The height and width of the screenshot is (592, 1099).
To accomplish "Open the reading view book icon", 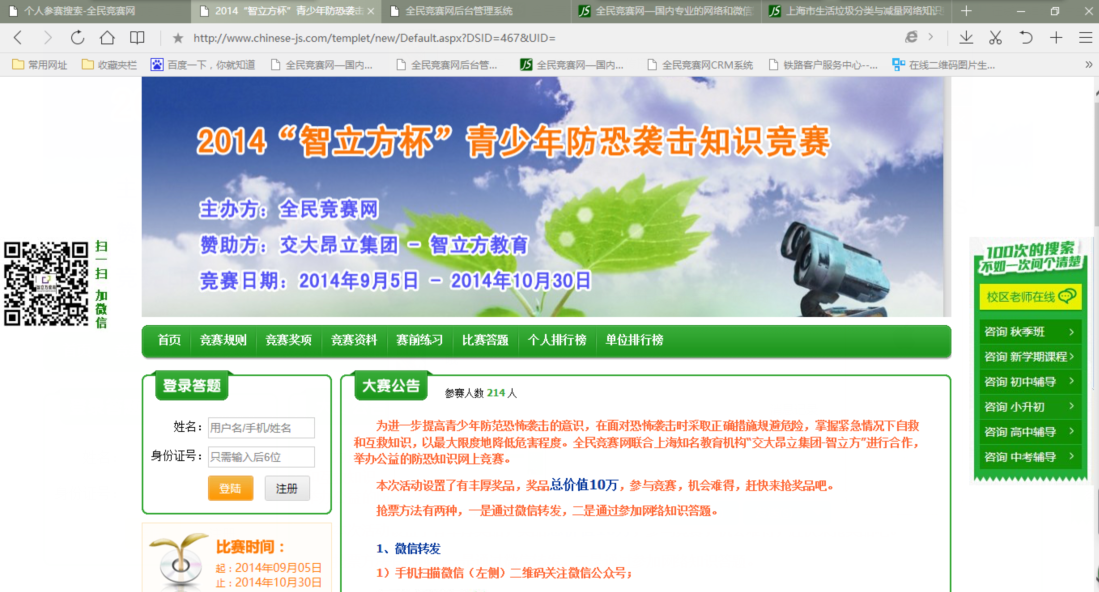I will pos(137,38).
